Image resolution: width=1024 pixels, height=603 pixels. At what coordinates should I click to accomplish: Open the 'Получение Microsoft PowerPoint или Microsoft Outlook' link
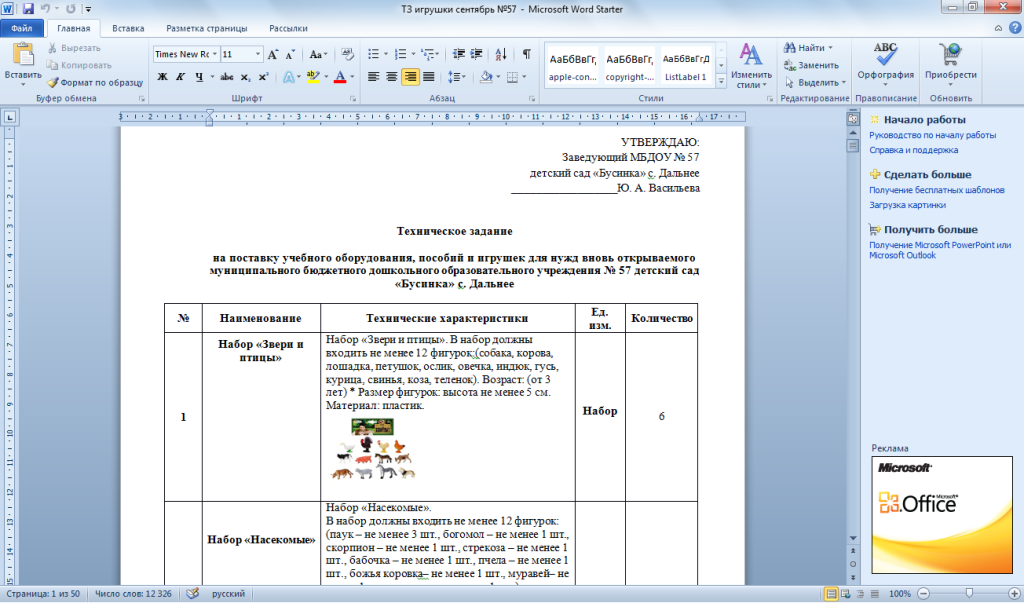(x=940, y=250)
